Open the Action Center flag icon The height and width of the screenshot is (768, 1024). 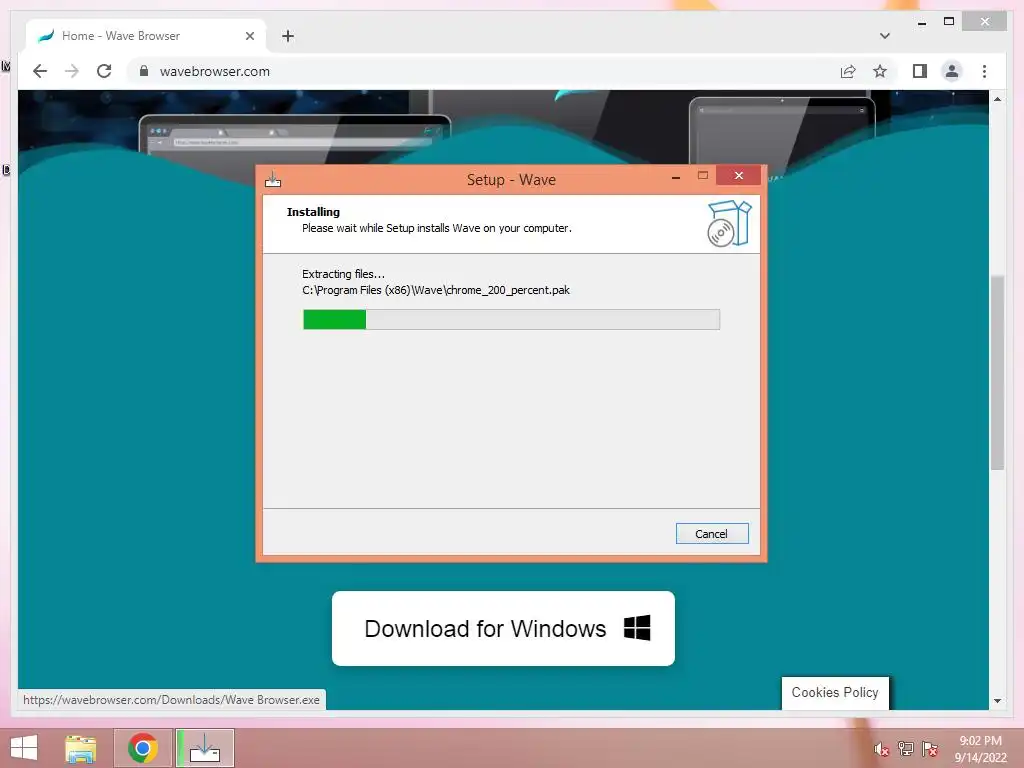point(930,748)
